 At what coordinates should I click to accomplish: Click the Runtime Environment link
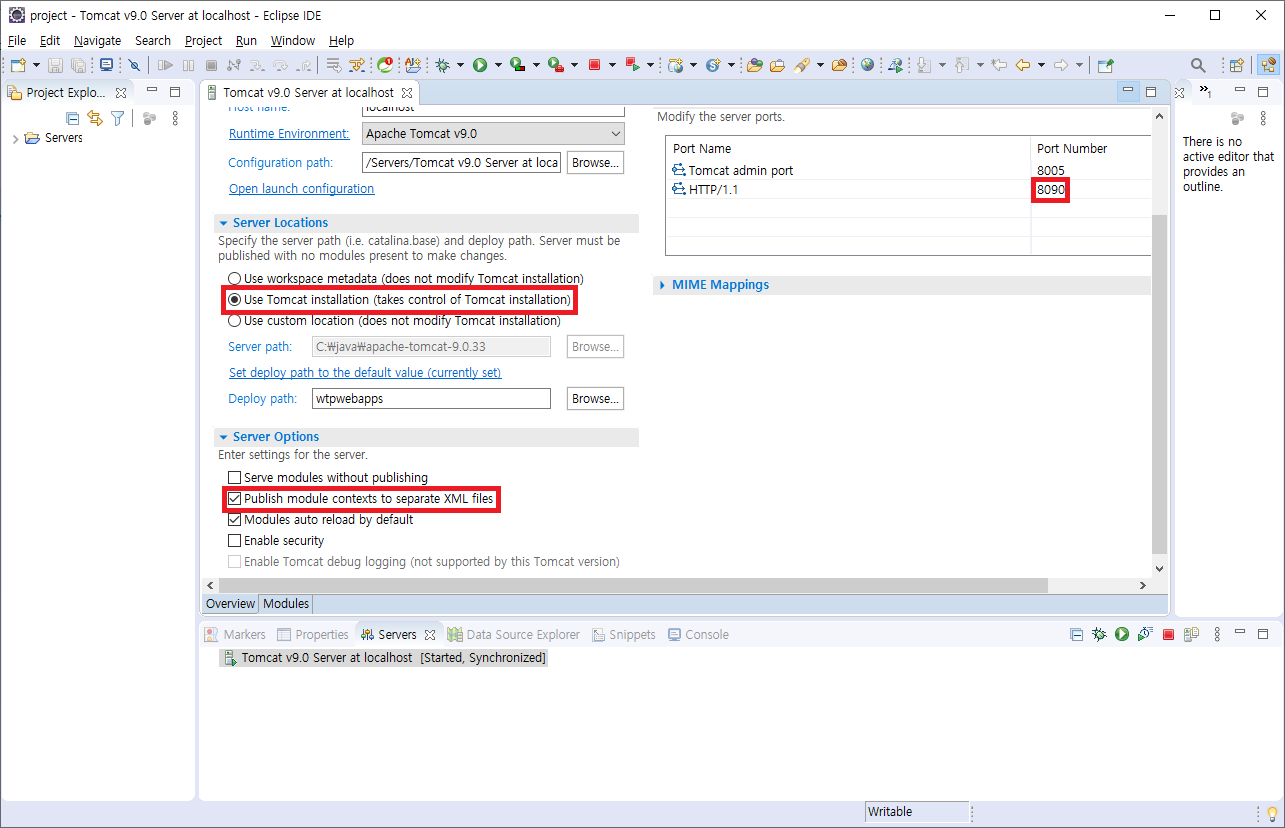[289, 134]
